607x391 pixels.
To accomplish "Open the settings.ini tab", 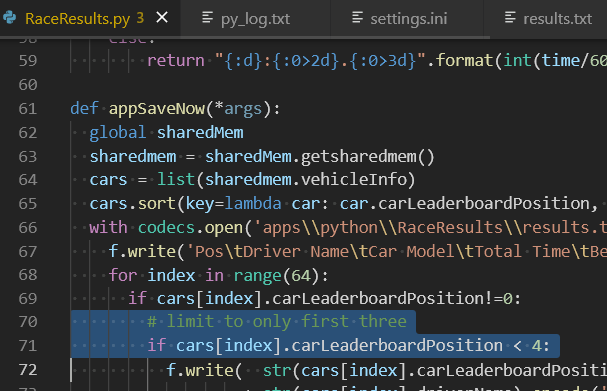I will [408, 18].
